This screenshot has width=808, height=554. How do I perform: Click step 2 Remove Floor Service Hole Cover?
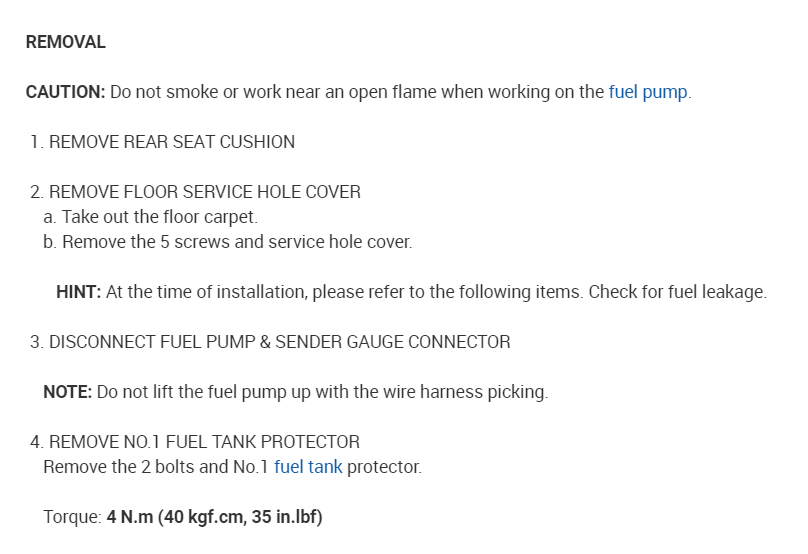(204, 192)
